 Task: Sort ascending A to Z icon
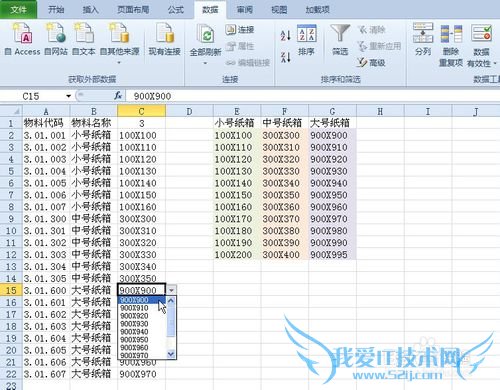286,35
